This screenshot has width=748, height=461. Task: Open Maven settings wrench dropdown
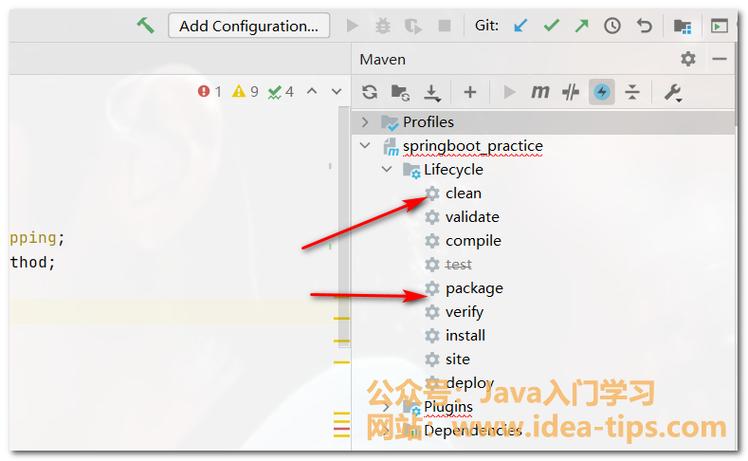pos(672,92)
